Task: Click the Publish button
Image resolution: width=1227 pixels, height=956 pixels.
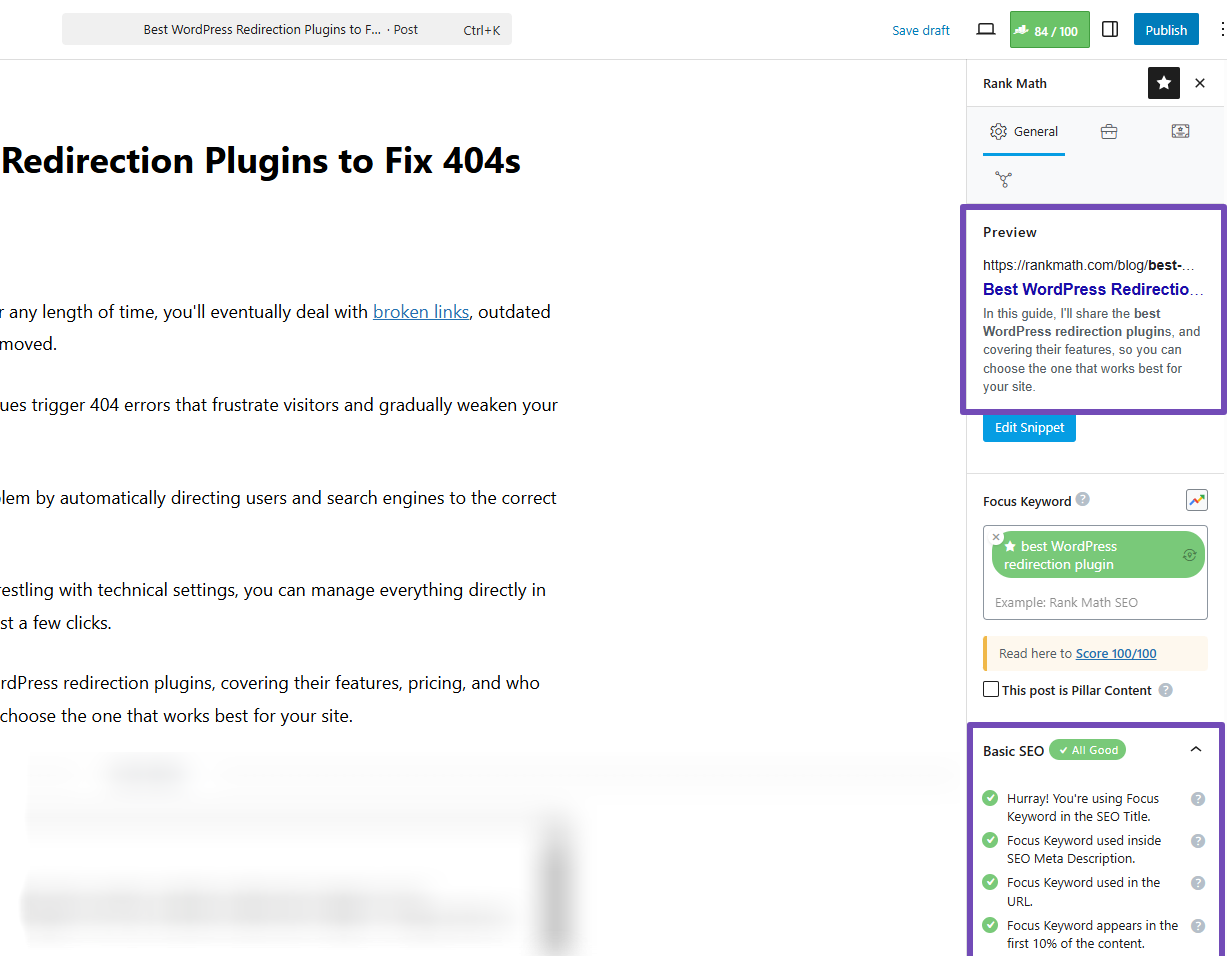Action: [1166, 30]
